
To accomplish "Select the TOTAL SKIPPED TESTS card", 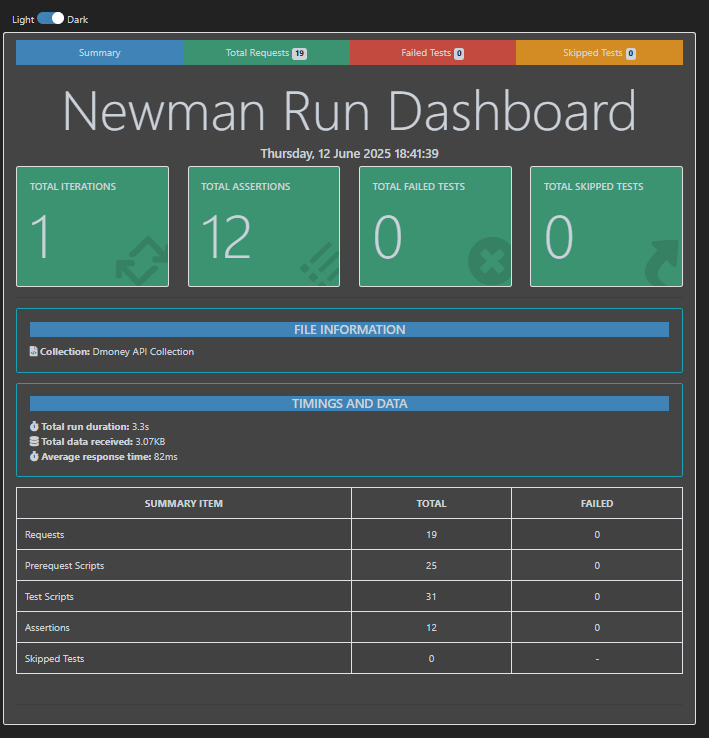I will [606, 226].
